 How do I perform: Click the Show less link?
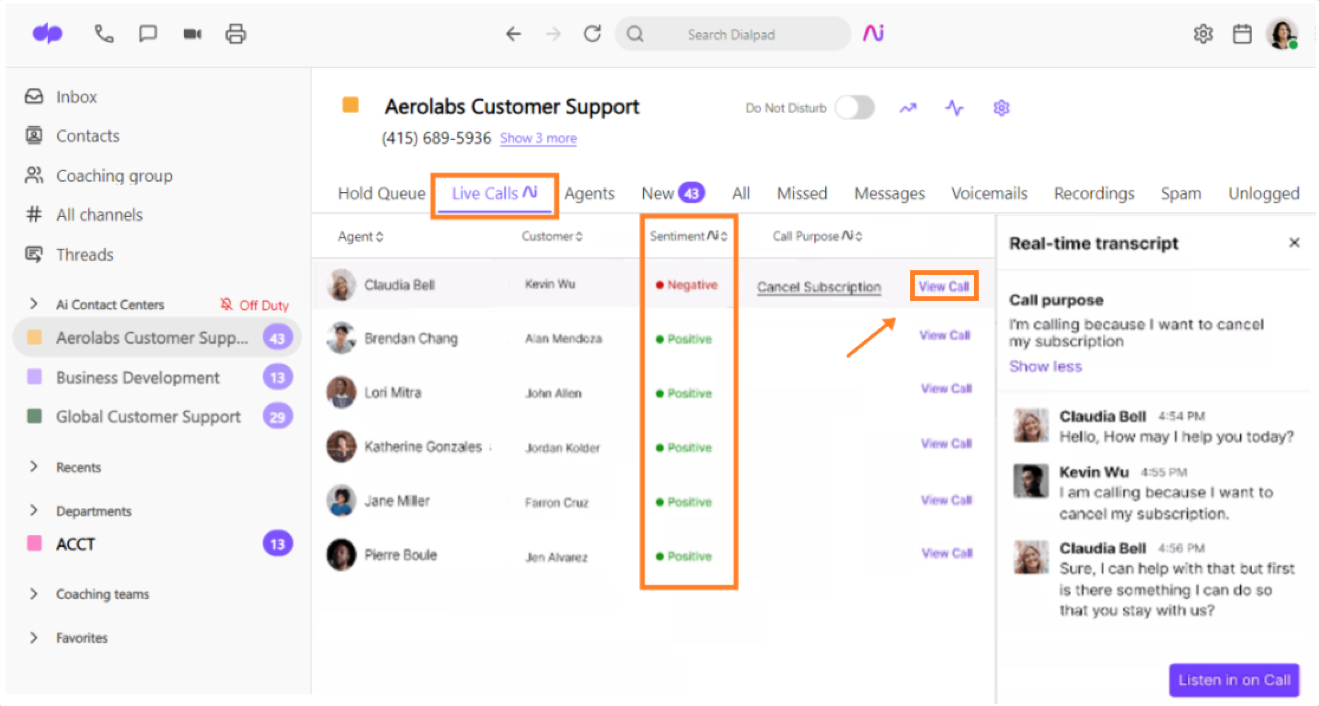1045,366
